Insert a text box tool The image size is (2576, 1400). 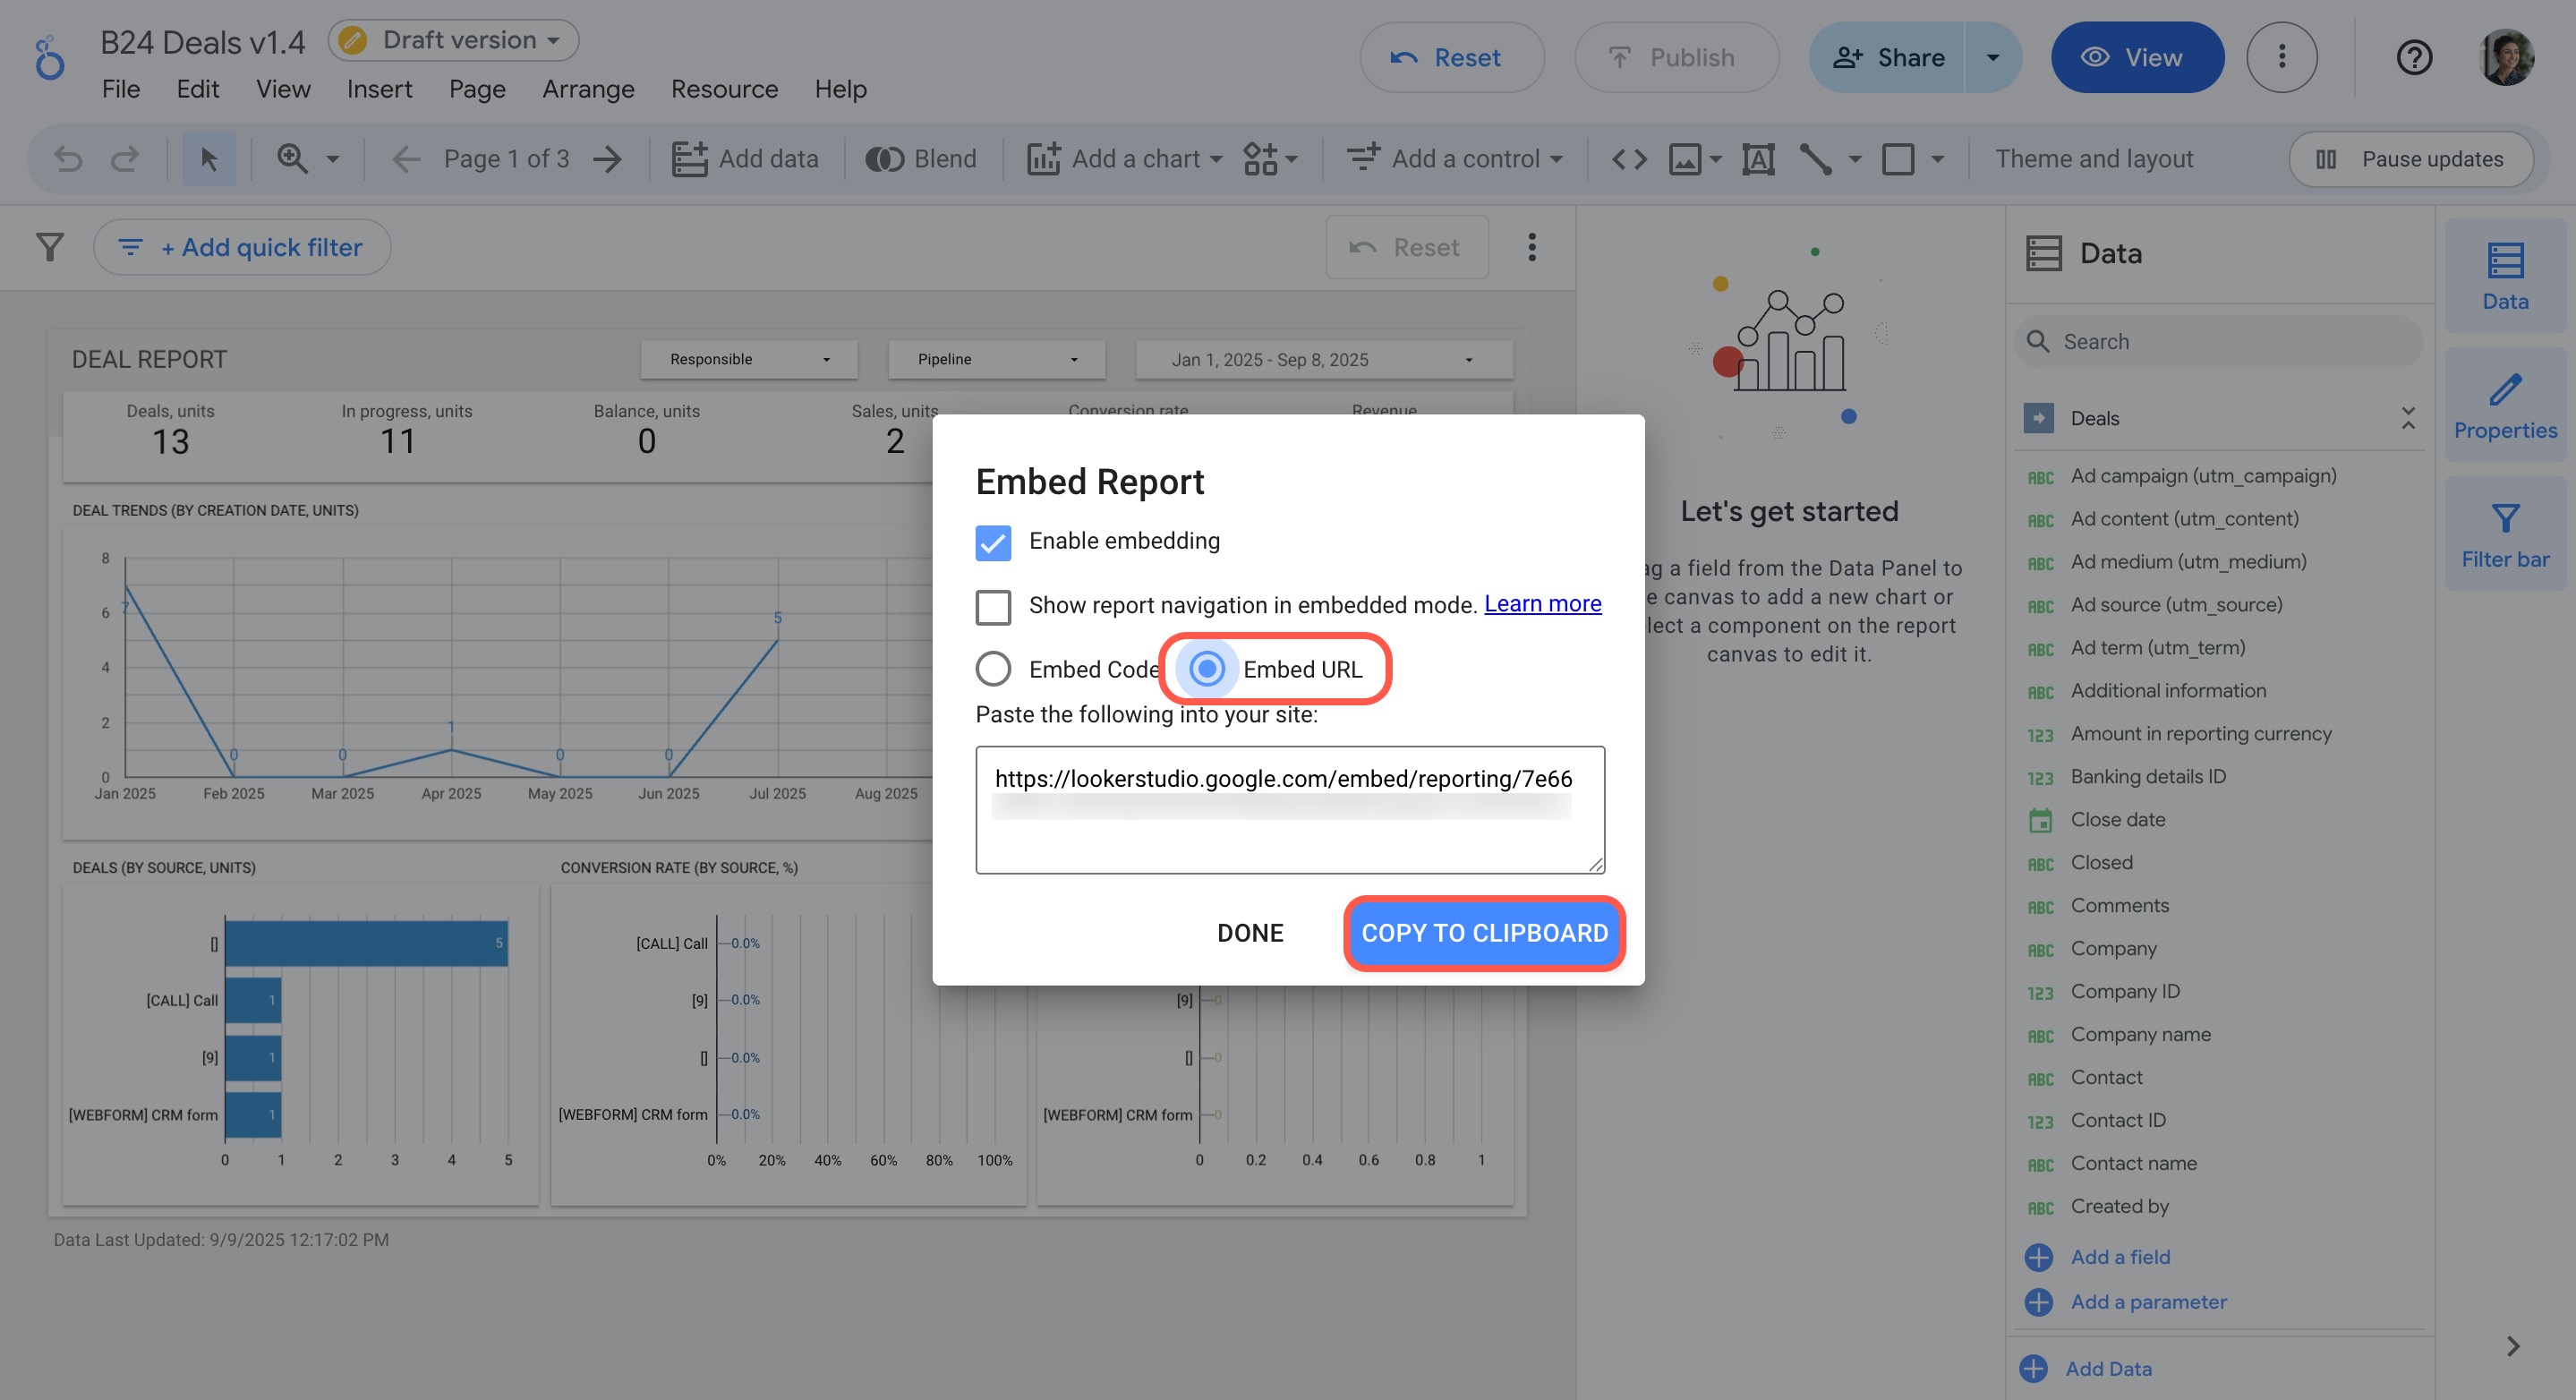point(1758,159)
